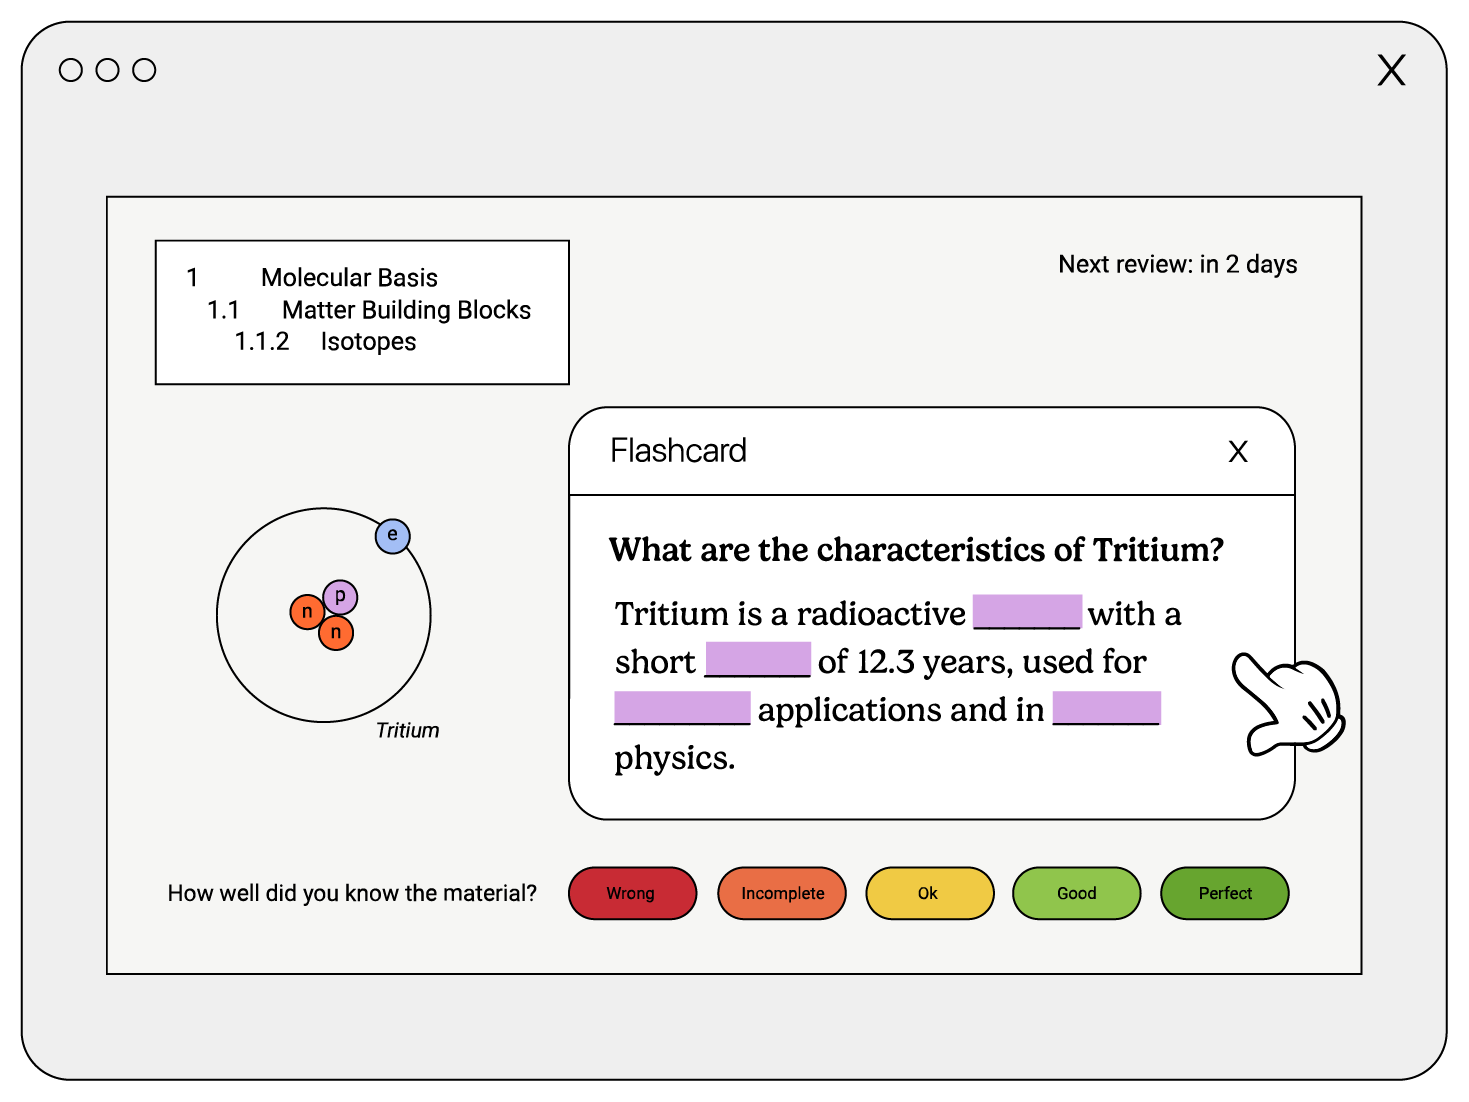1469x1102 pixels.
Task: Rate the card as Wrong
Action: click(x=631, y=893)
